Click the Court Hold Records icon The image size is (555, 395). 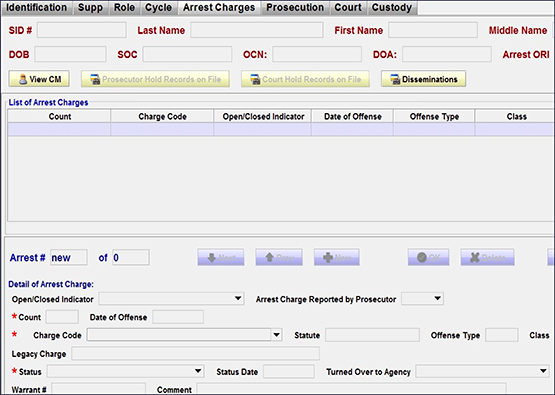(x=255, y=79)
